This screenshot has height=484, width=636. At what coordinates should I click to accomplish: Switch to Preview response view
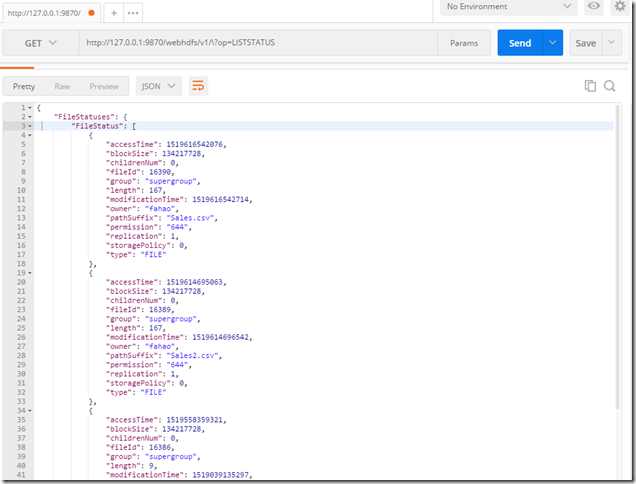(103, 86)
